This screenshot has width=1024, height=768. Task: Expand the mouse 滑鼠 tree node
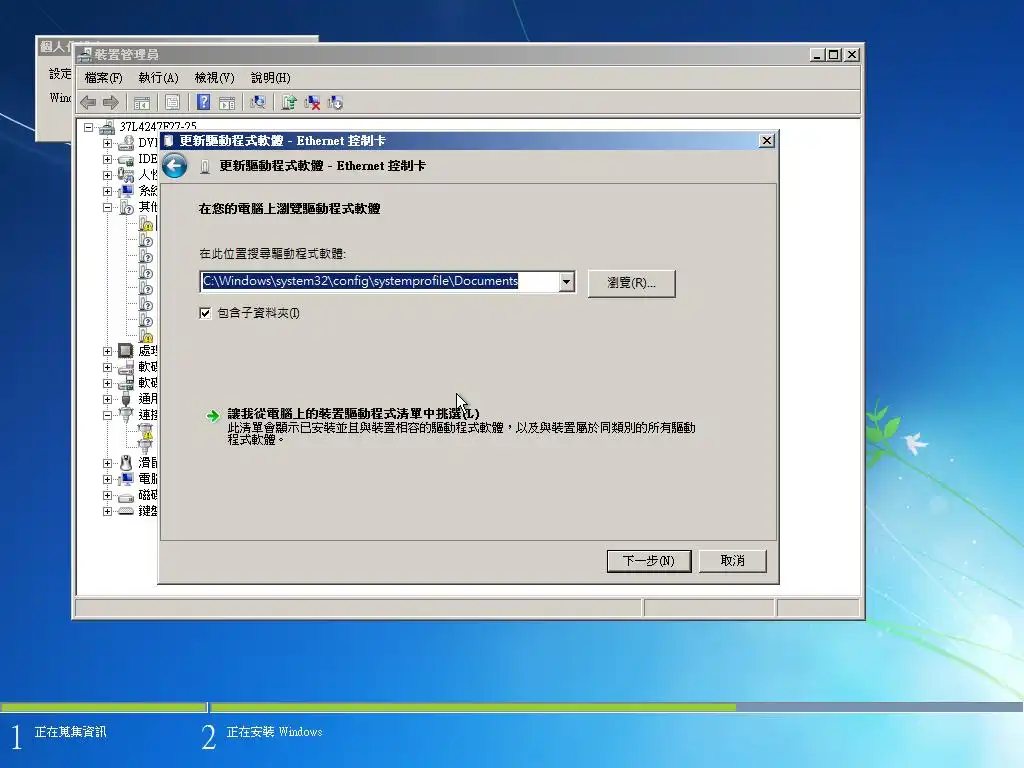[x=108, y=463]
